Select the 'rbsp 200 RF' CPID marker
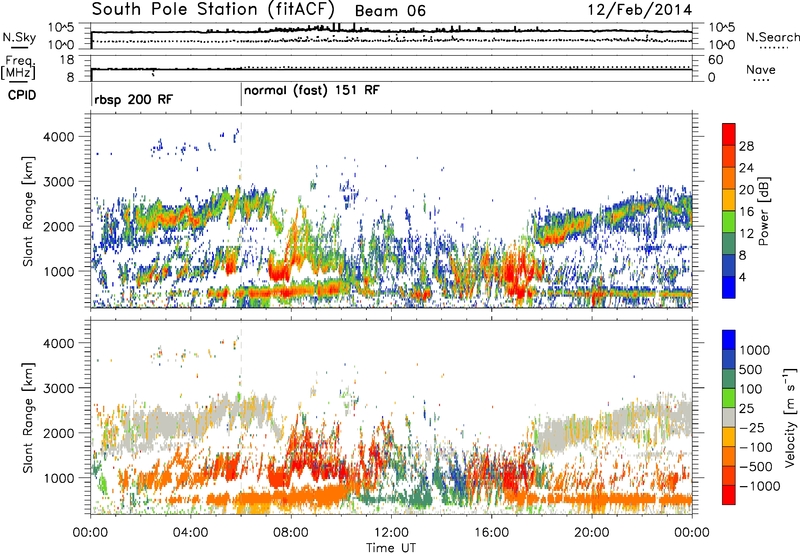 [133, 99]
